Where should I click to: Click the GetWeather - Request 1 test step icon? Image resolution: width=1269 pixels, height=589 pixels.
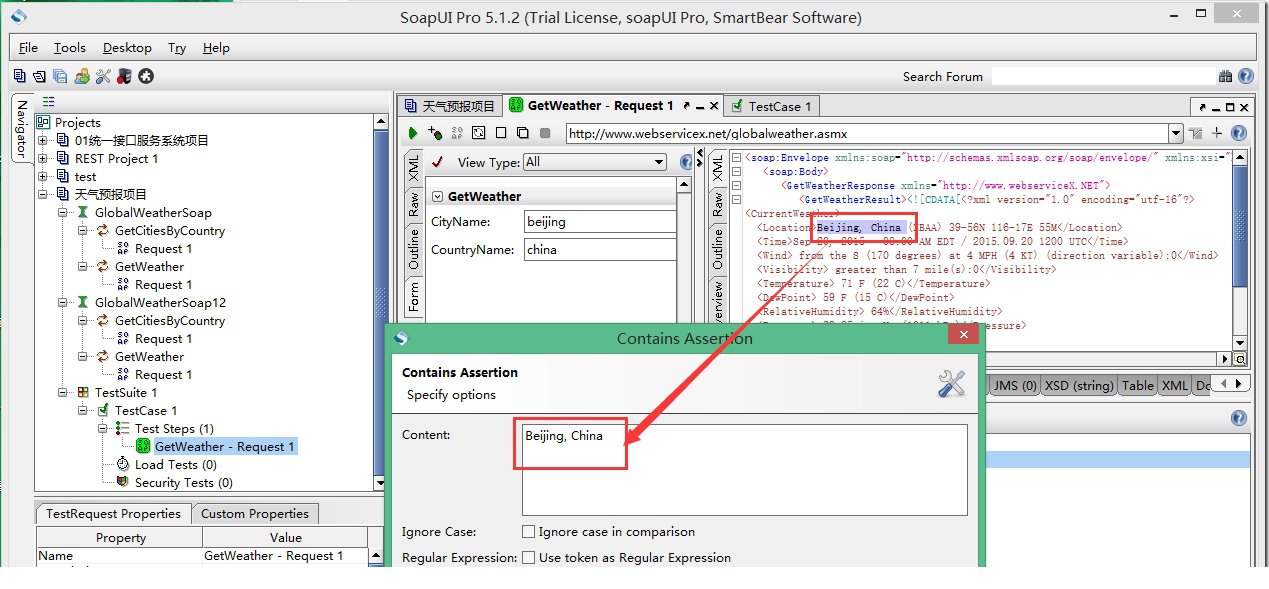pos(143,446)
